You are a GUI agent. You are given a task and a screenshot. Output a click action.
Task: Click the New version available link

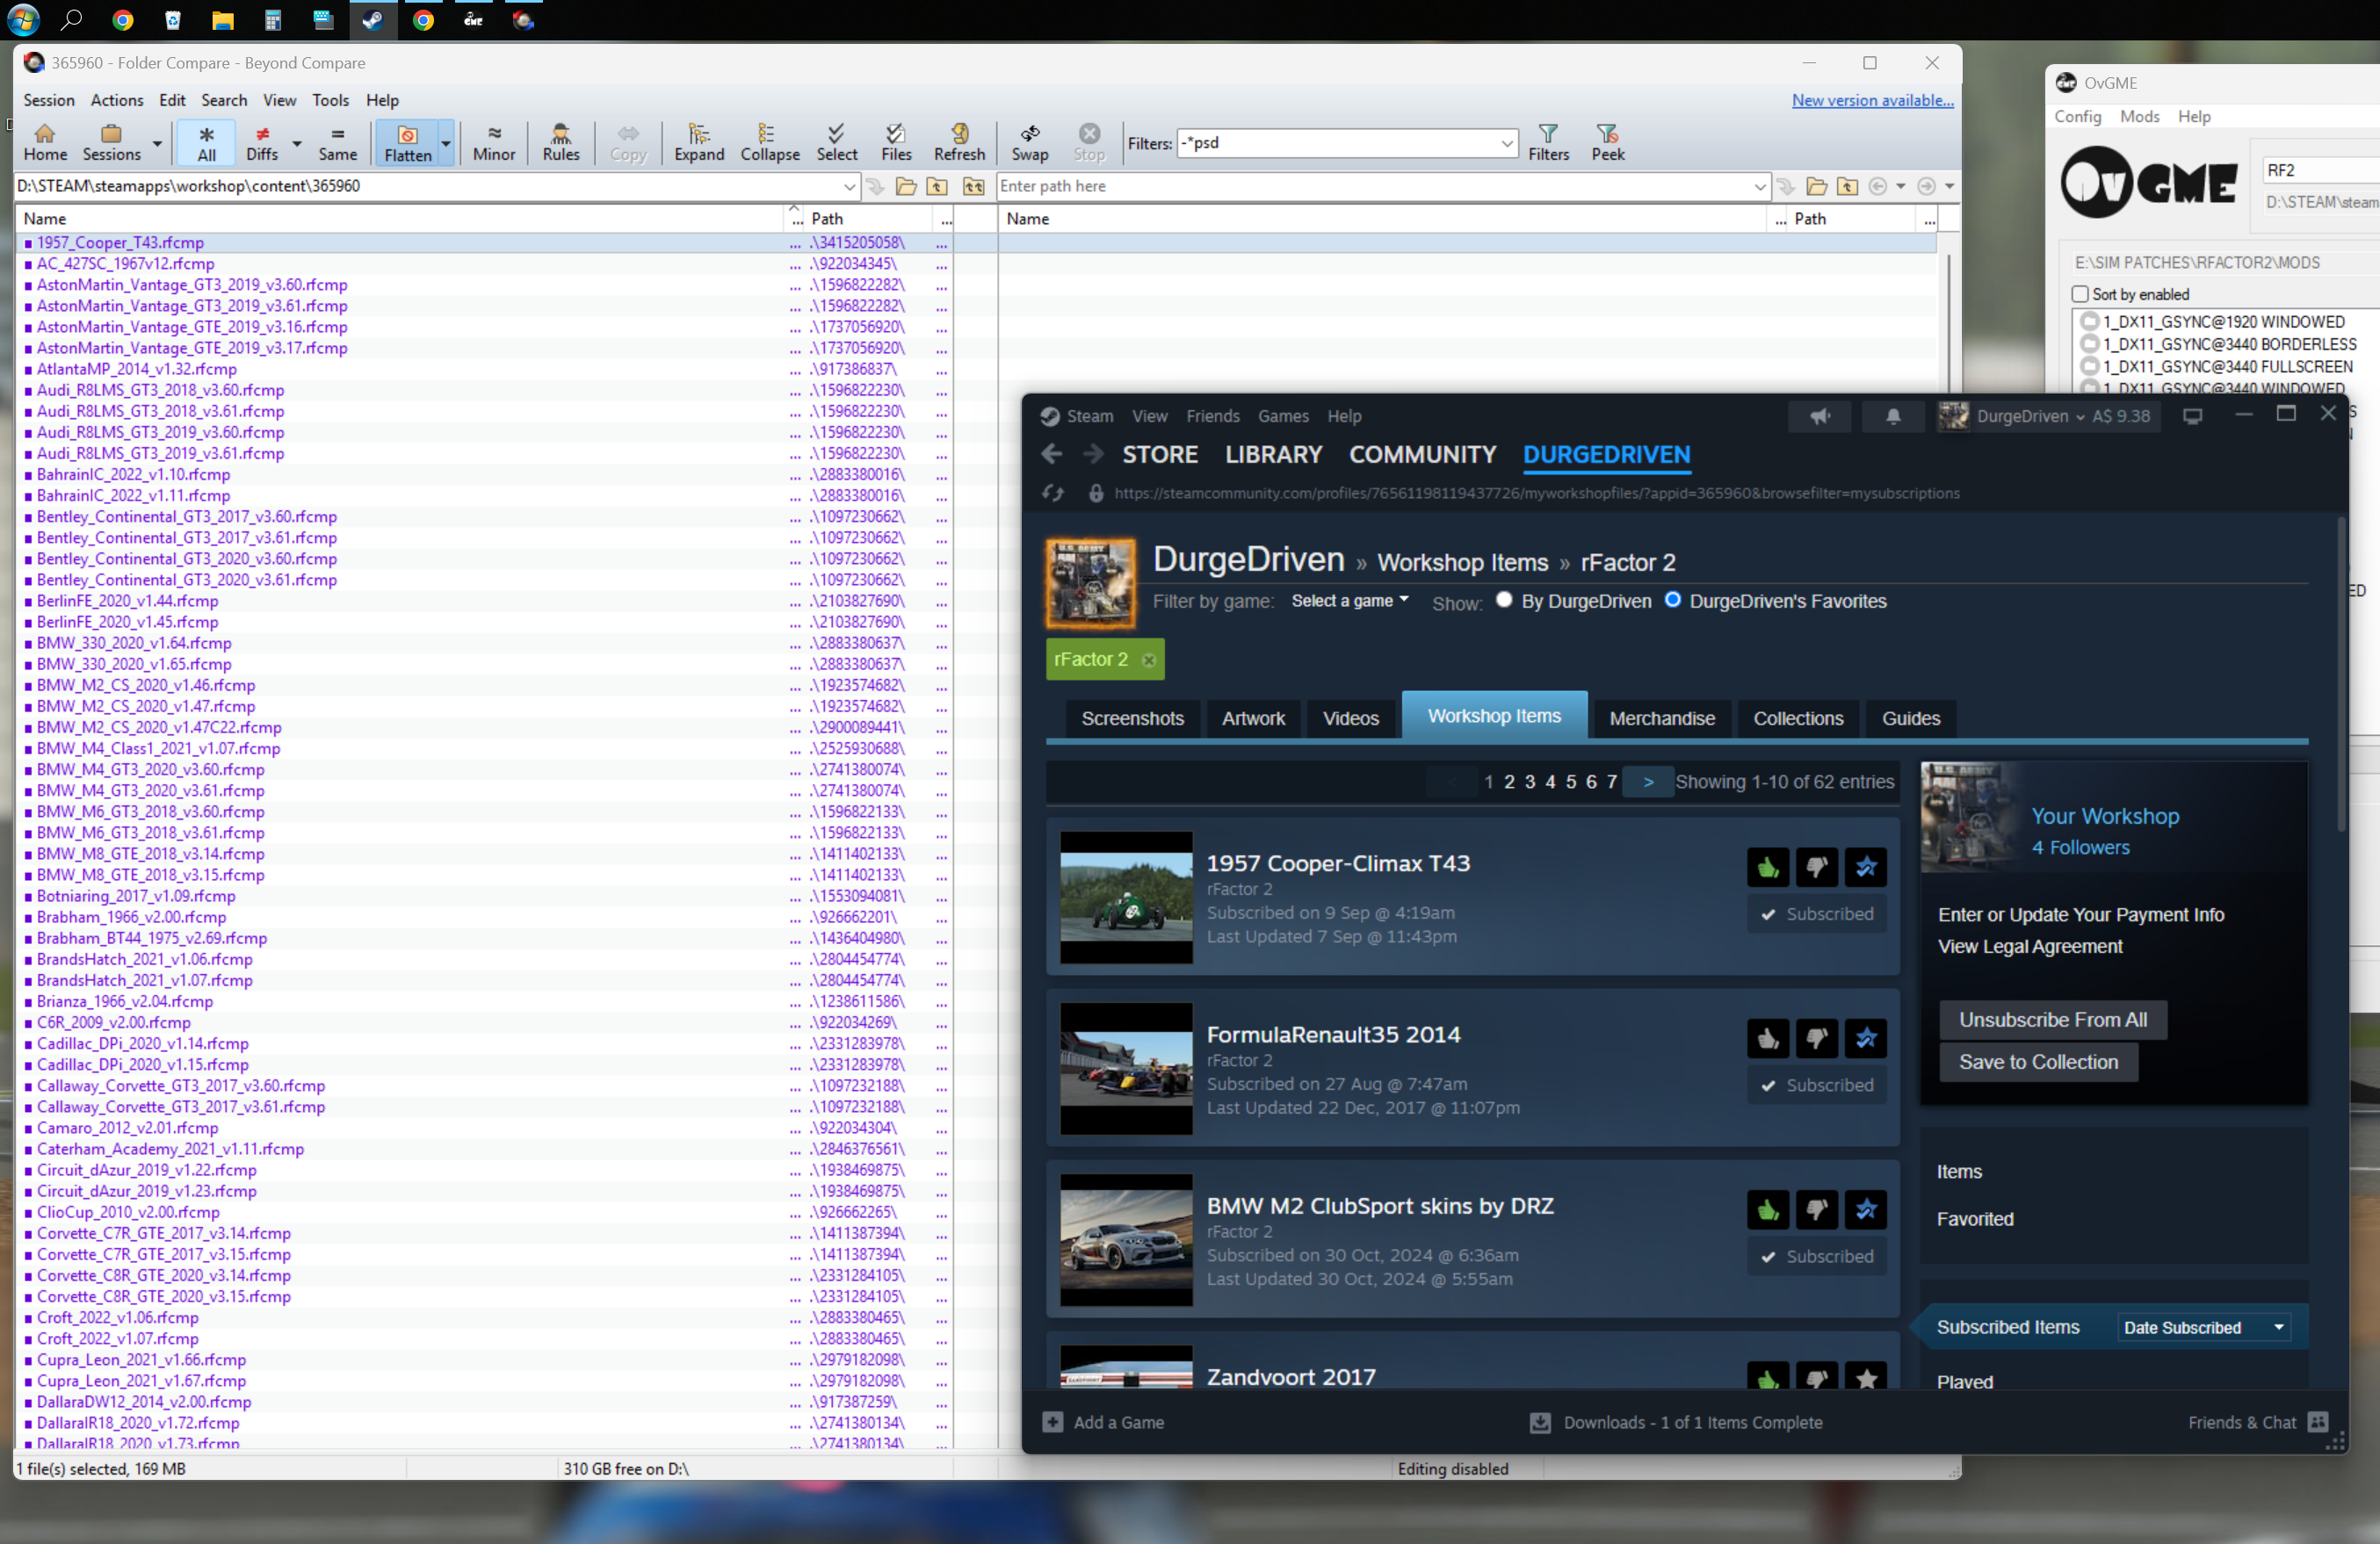[1871, 100]
